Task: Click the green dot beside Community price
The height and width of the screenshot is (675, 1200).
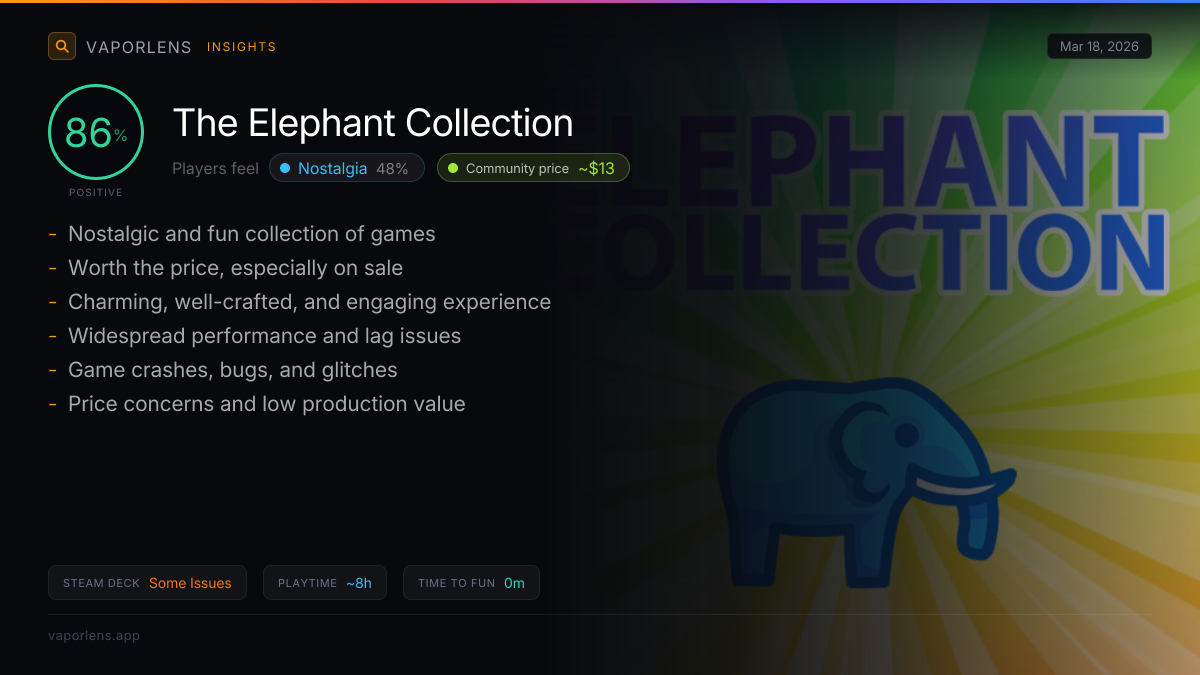Action: 453,168
